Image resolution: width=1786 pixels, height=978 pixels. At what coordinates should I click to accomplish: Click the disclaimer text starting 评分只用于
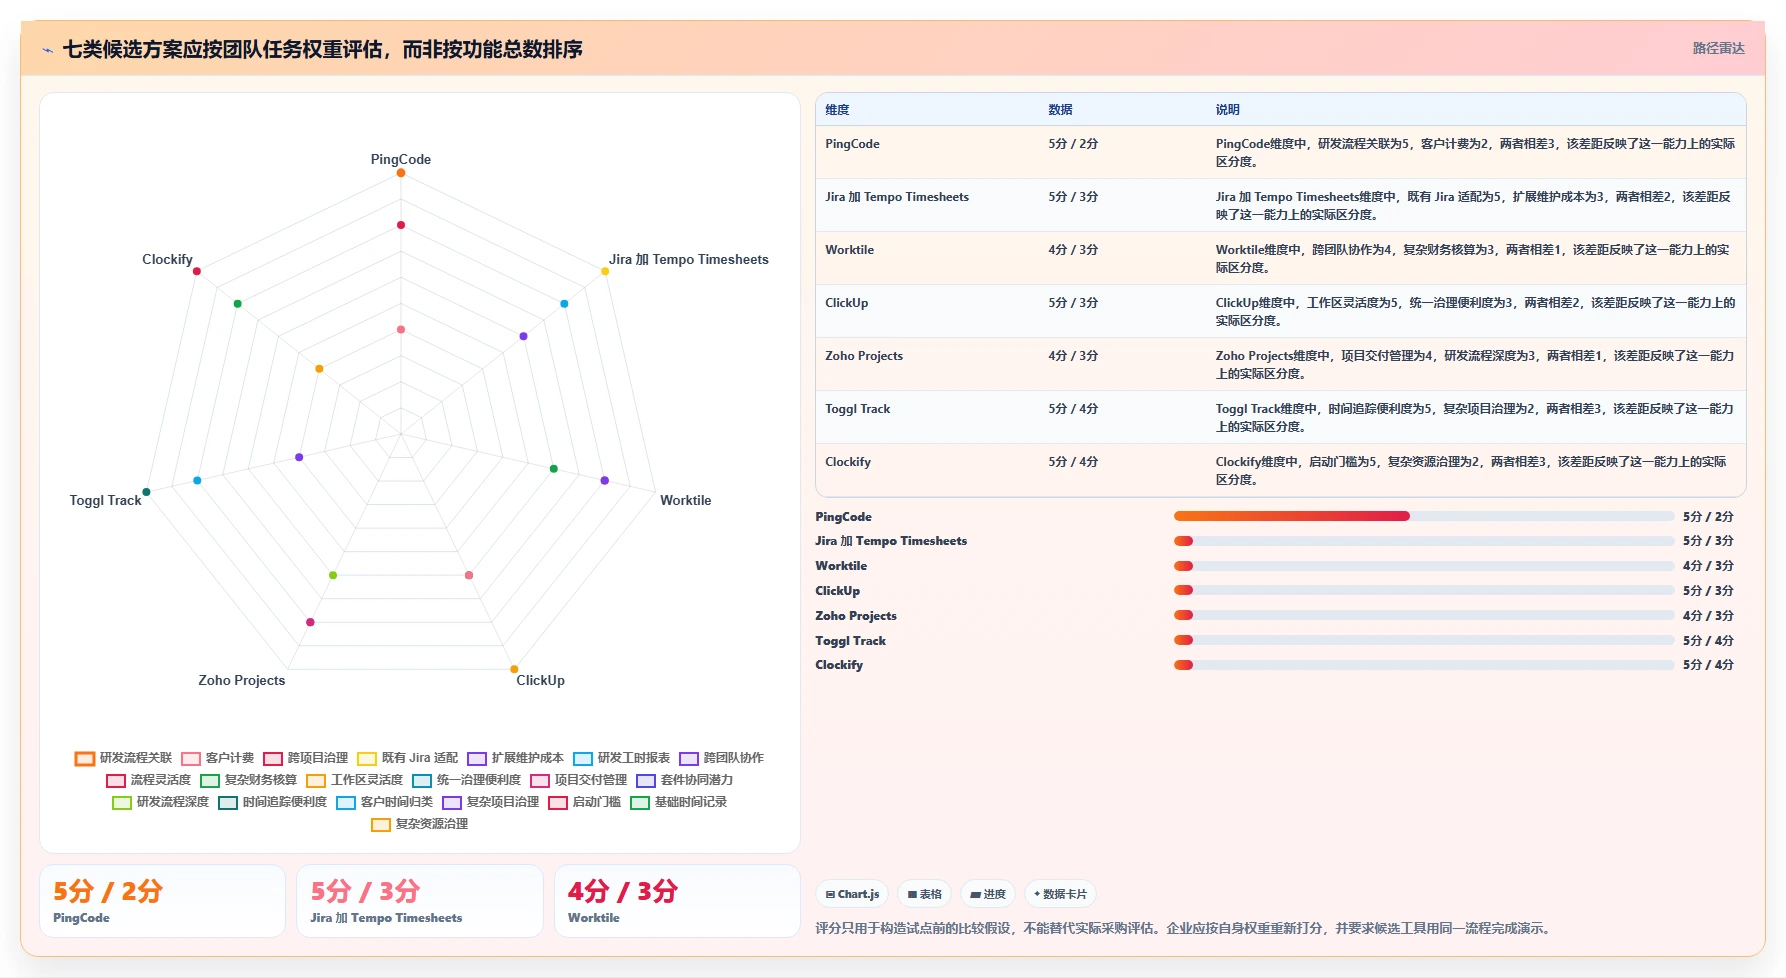1185,928
